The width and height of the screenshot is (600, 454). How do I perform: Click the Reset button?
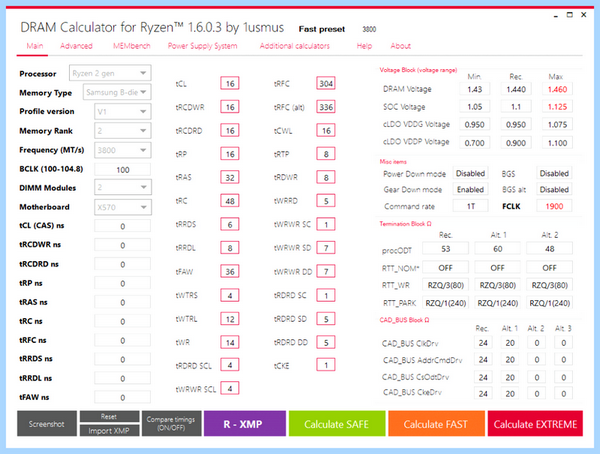109,416
